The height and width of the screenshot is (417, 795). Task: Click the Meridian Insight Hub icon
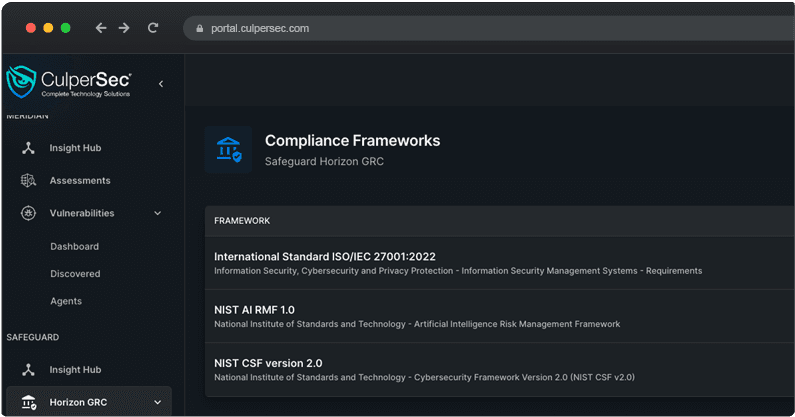coord(28,148)
